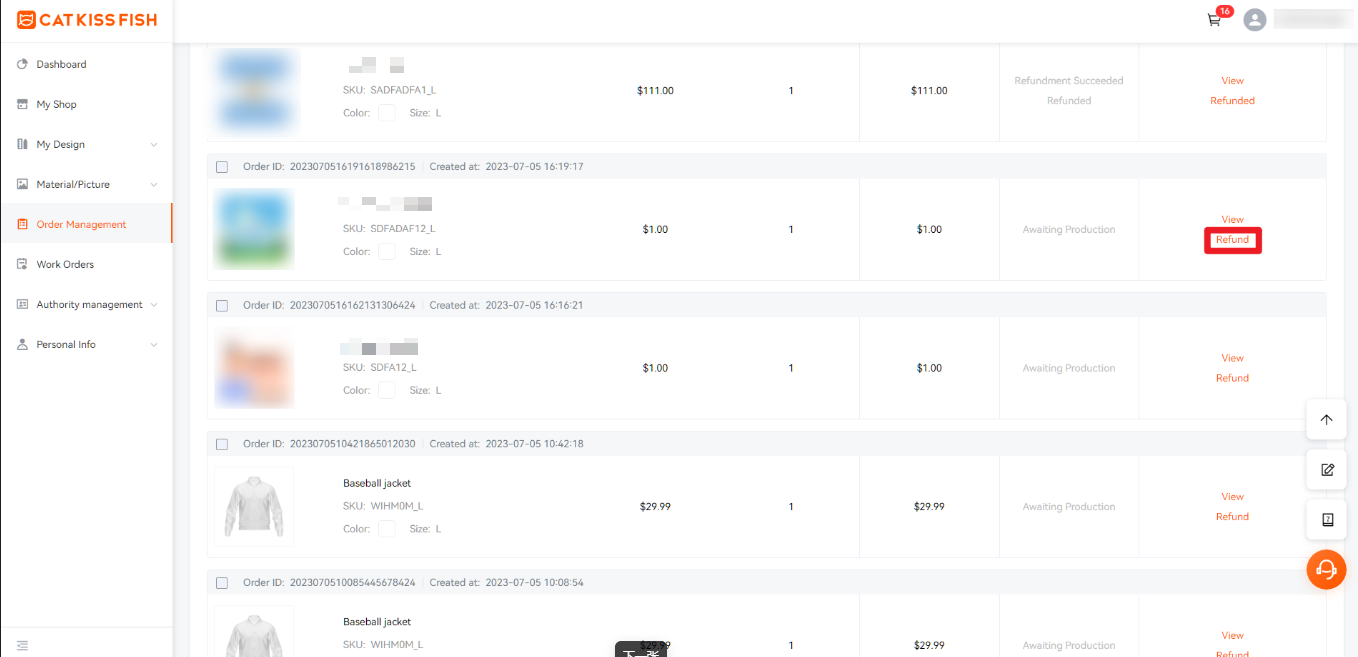Select checkbox for order 2023070516162131306424
Screen dimensions: 1358x657
point(222,306)
